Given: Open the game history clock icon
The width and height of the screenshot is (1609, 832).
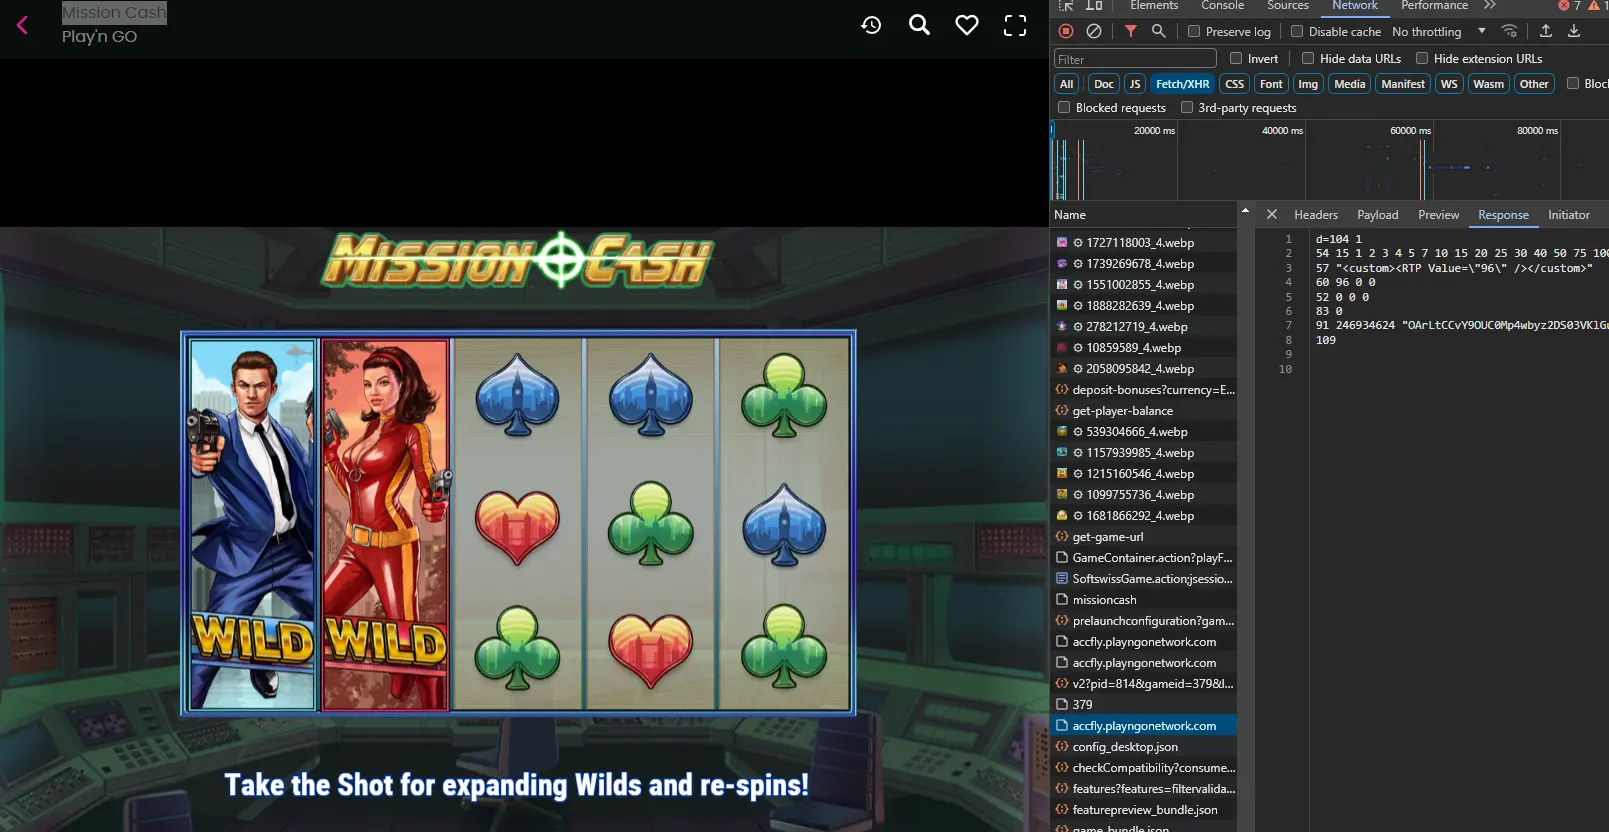Looking at the screenshot, I should tap(871, 25).
